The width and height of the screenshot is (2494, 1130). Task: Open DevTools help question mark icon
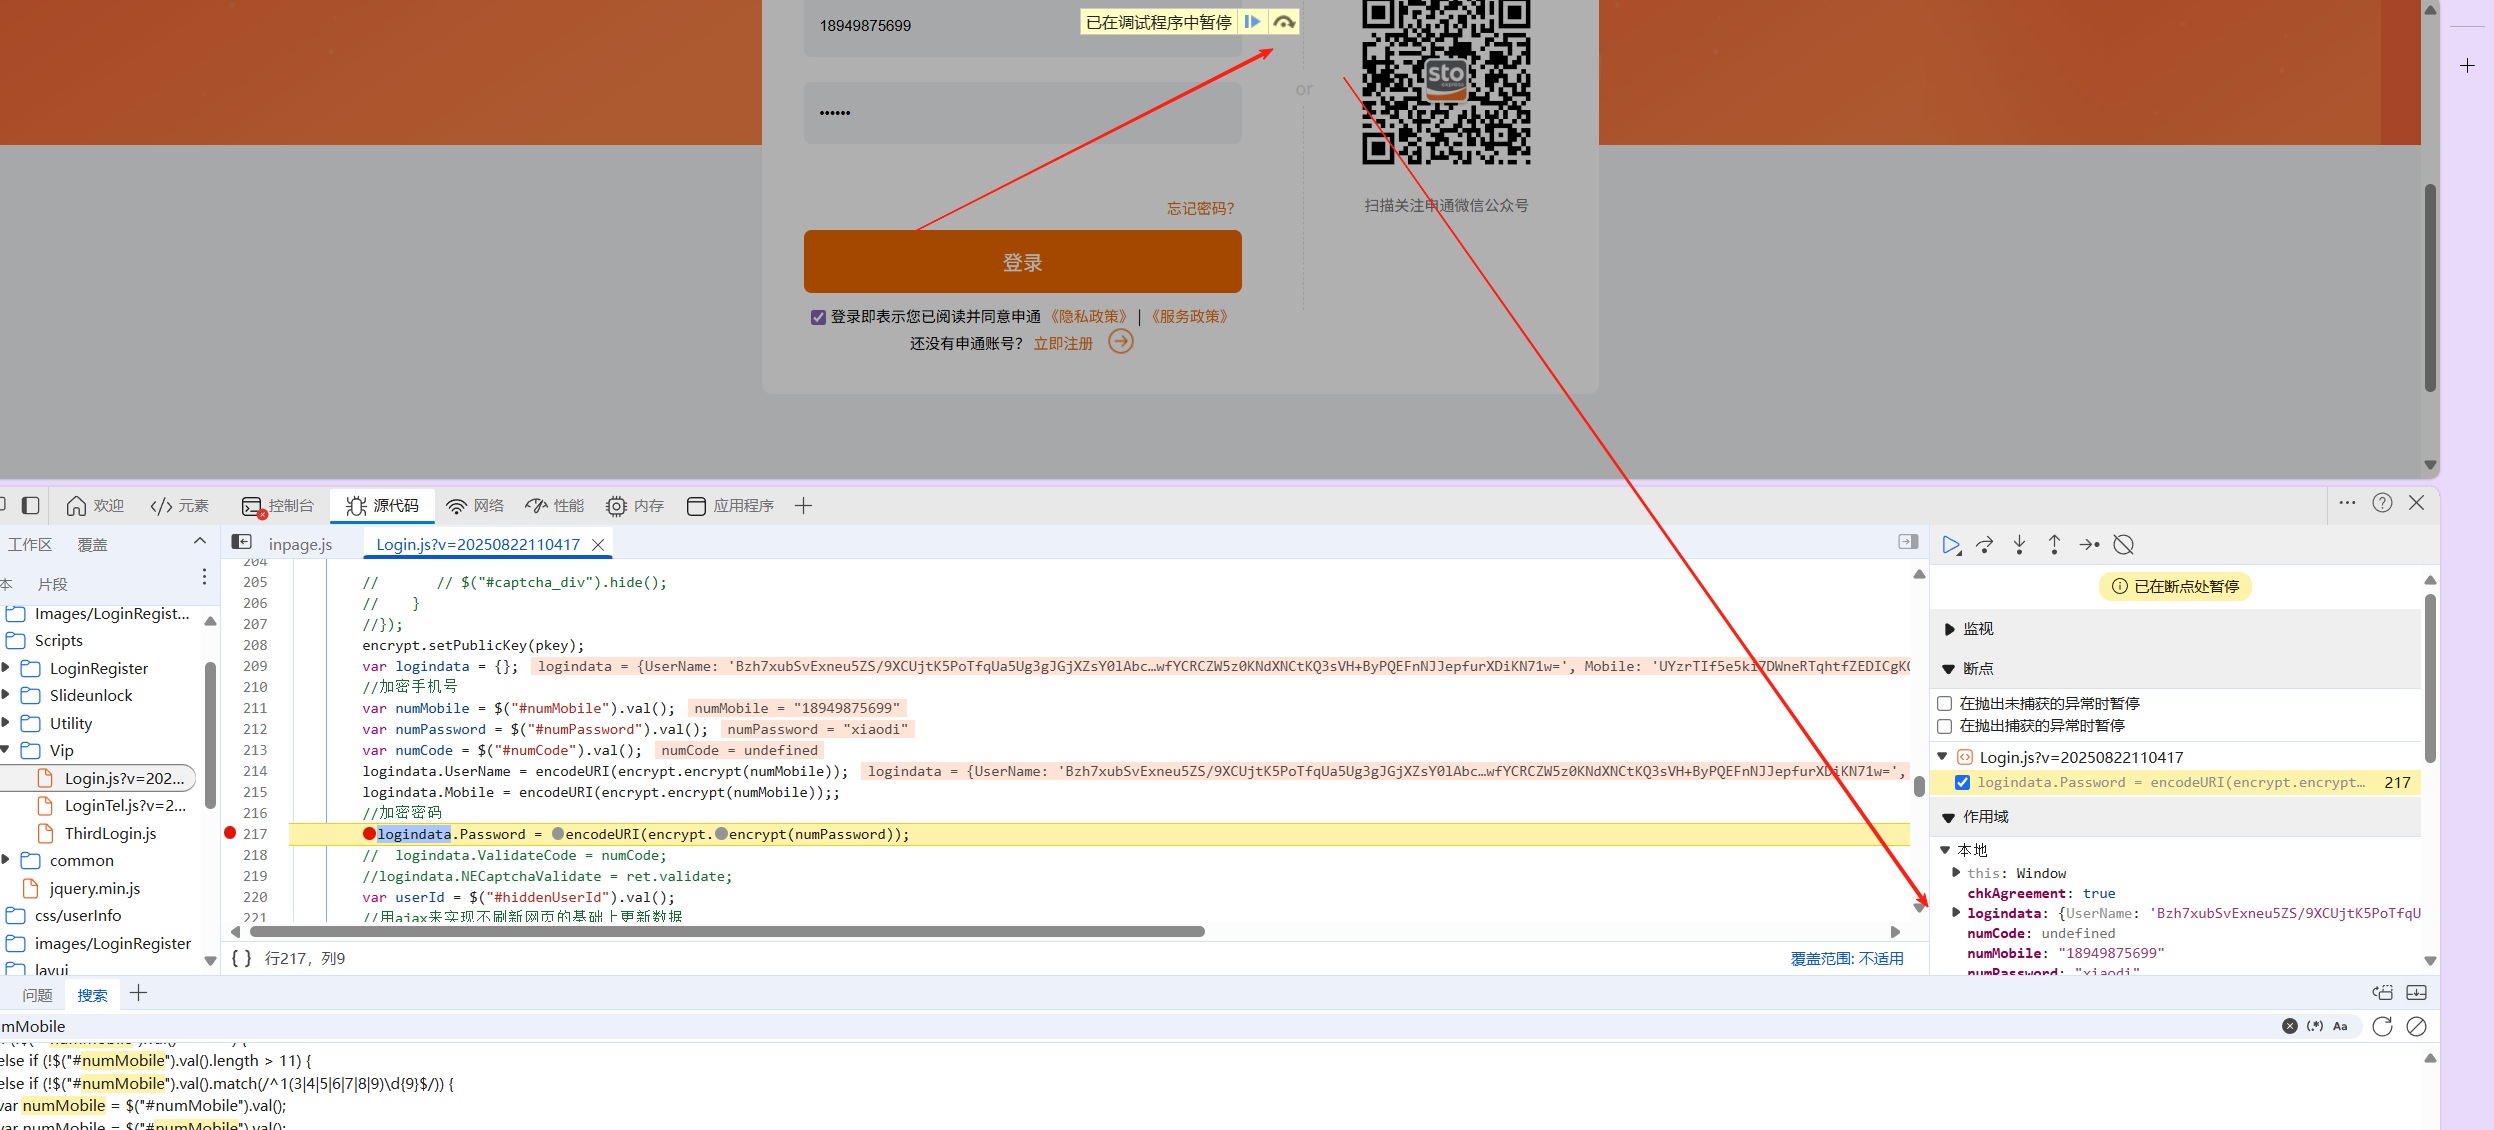click(x=2382, y=503)
